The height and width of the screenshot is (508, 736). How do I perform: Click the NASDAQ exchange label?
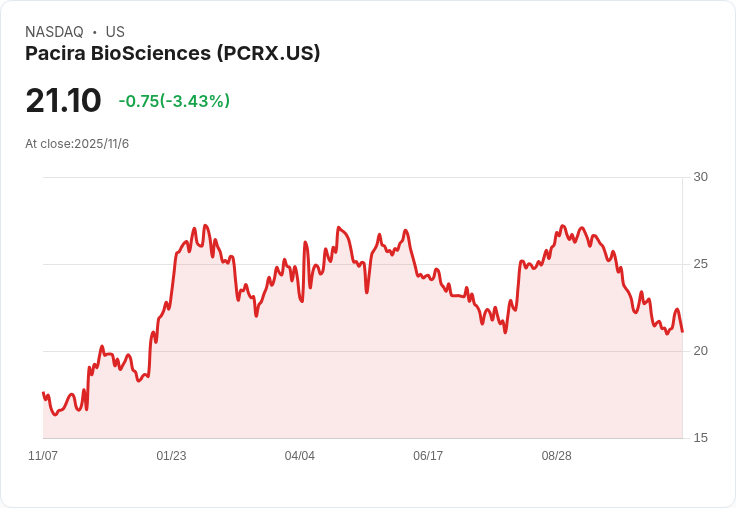coord(54,32)
